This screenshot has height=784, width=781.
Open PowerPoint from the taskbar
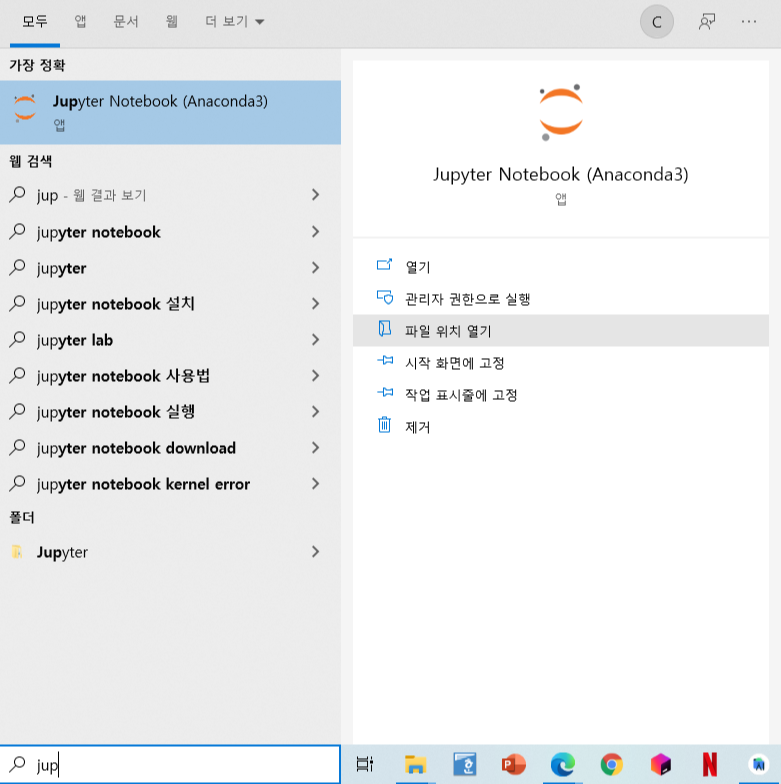[x=514, y=764]
